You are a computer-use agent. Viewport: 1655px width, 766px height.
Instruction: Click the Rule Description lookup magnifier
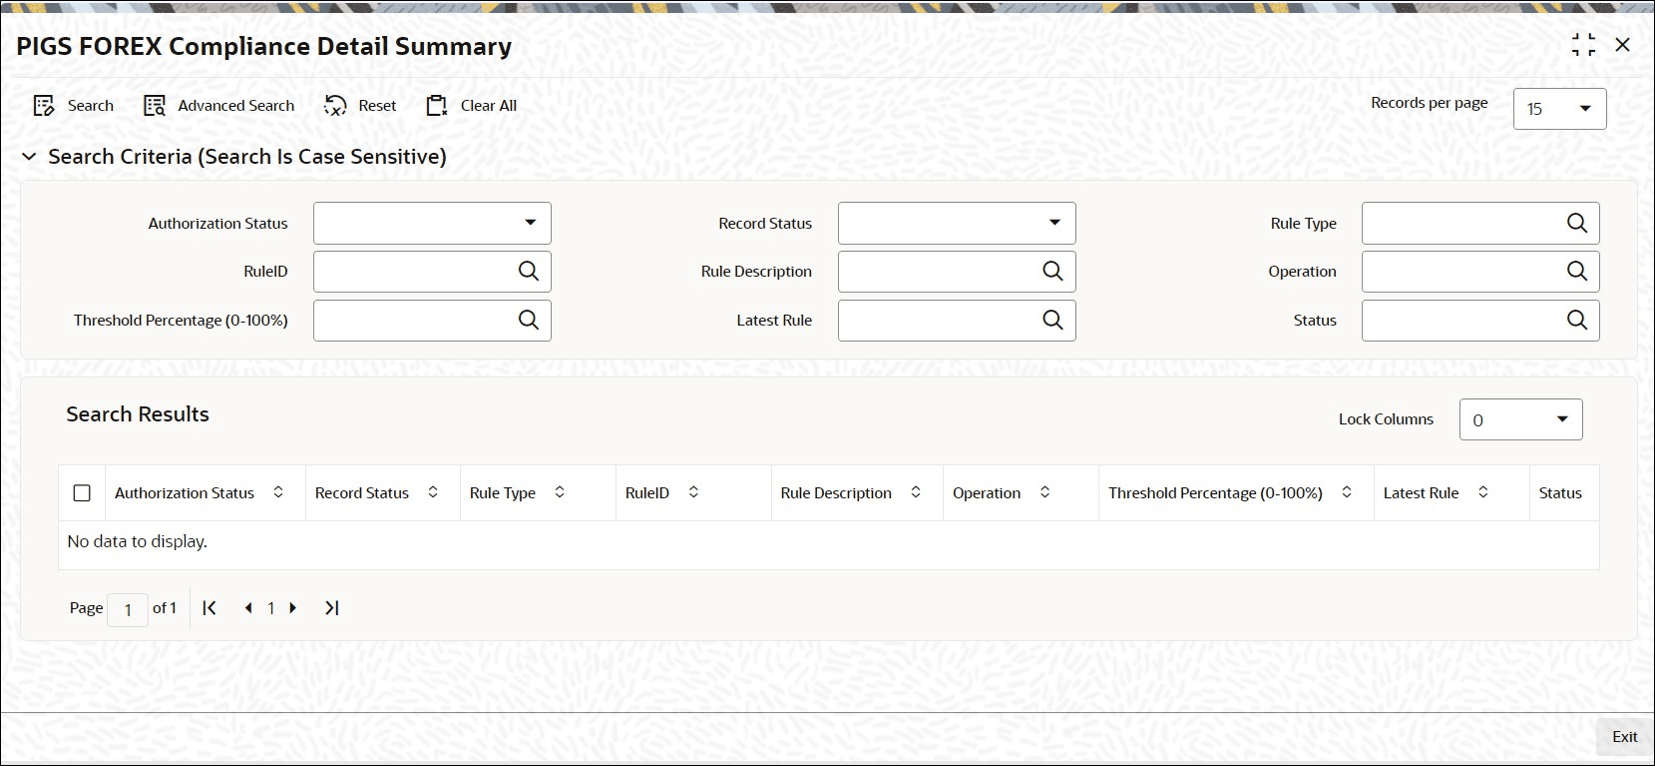pos(1053,271)
